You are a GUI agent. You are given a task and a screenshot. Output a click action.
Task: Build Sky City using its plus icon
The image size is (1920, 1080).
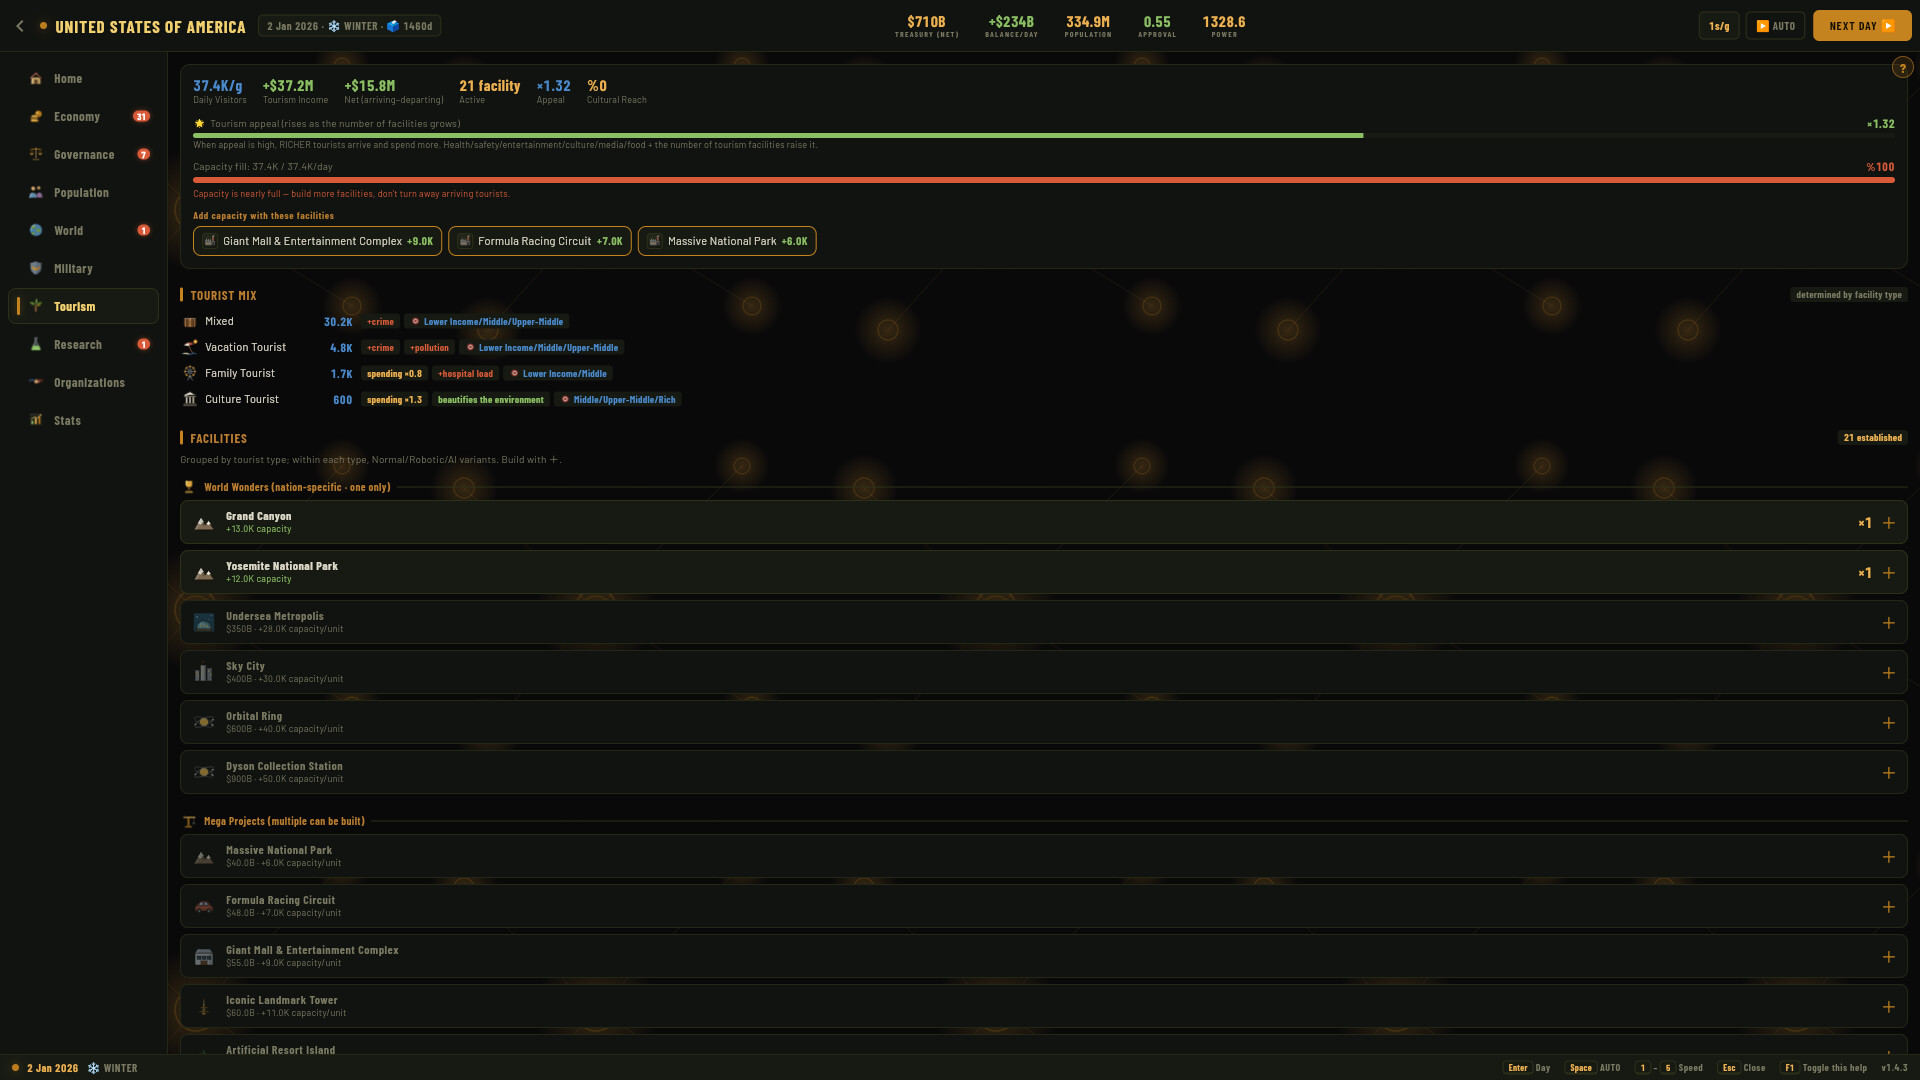(x=1889, y=673)
